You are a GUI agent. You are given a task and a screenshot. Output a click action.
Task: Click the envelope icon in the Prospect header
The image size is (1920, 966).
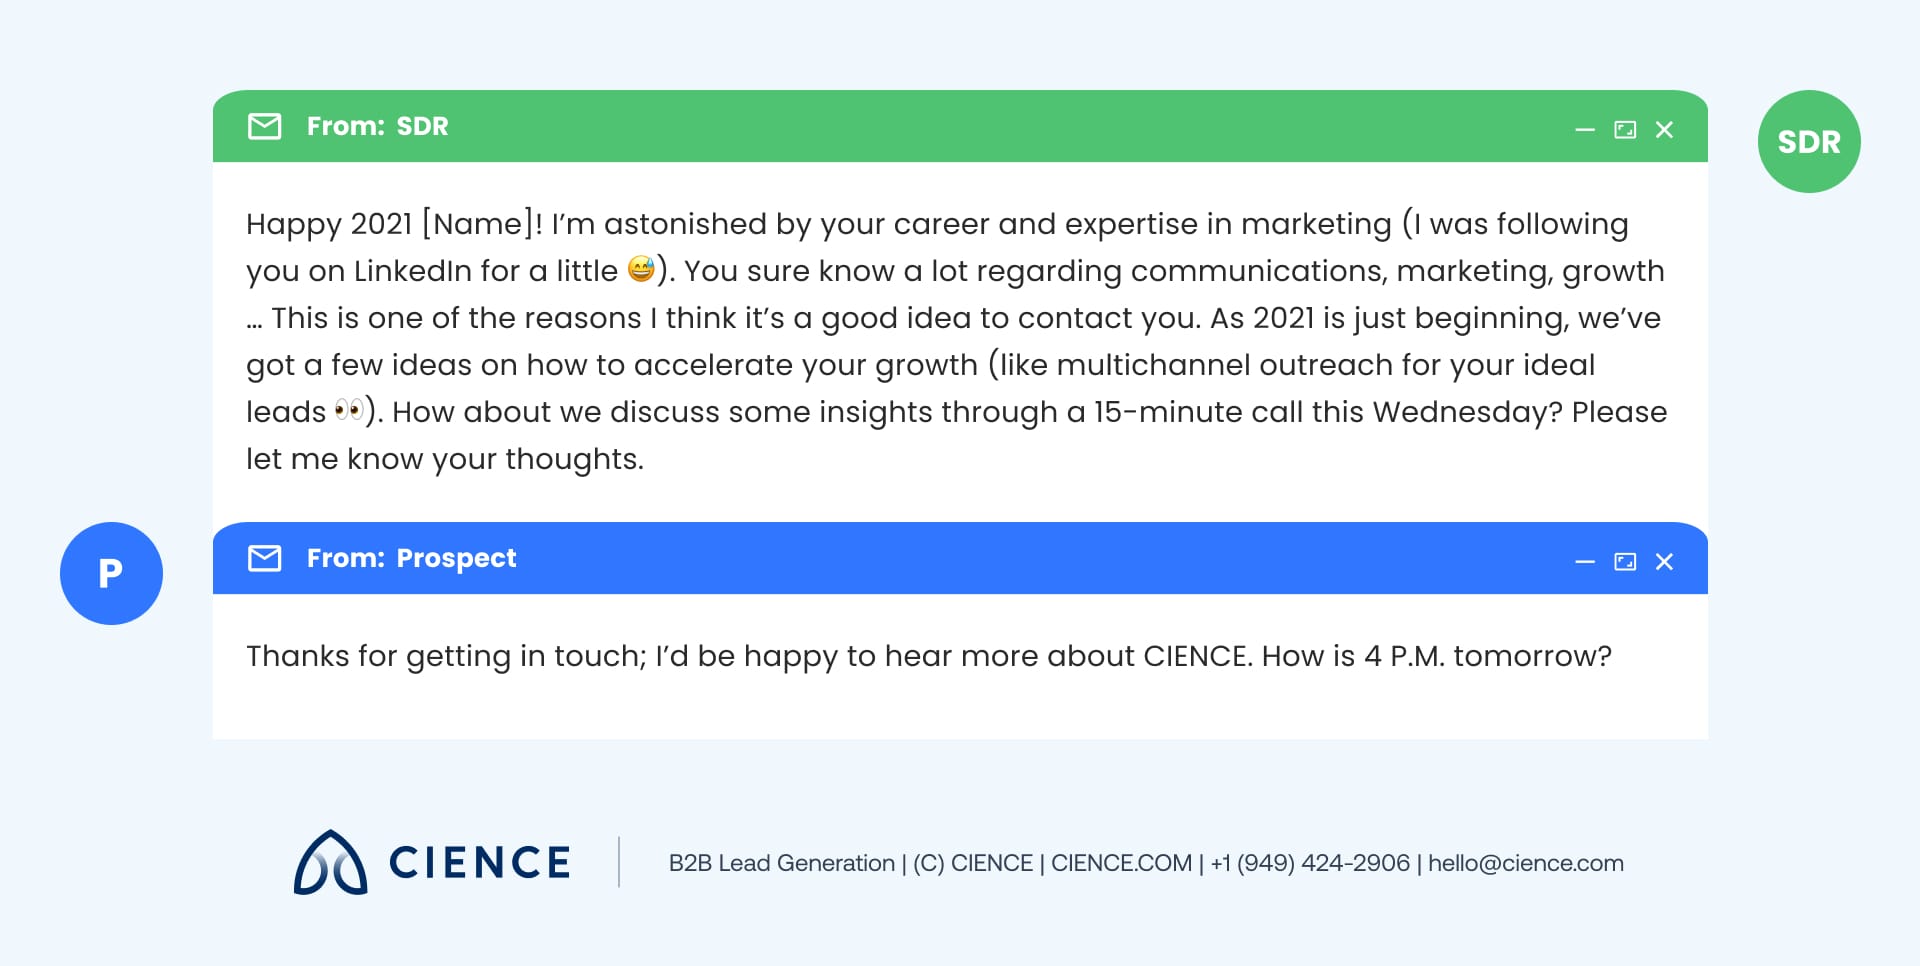tap(264, 558)
